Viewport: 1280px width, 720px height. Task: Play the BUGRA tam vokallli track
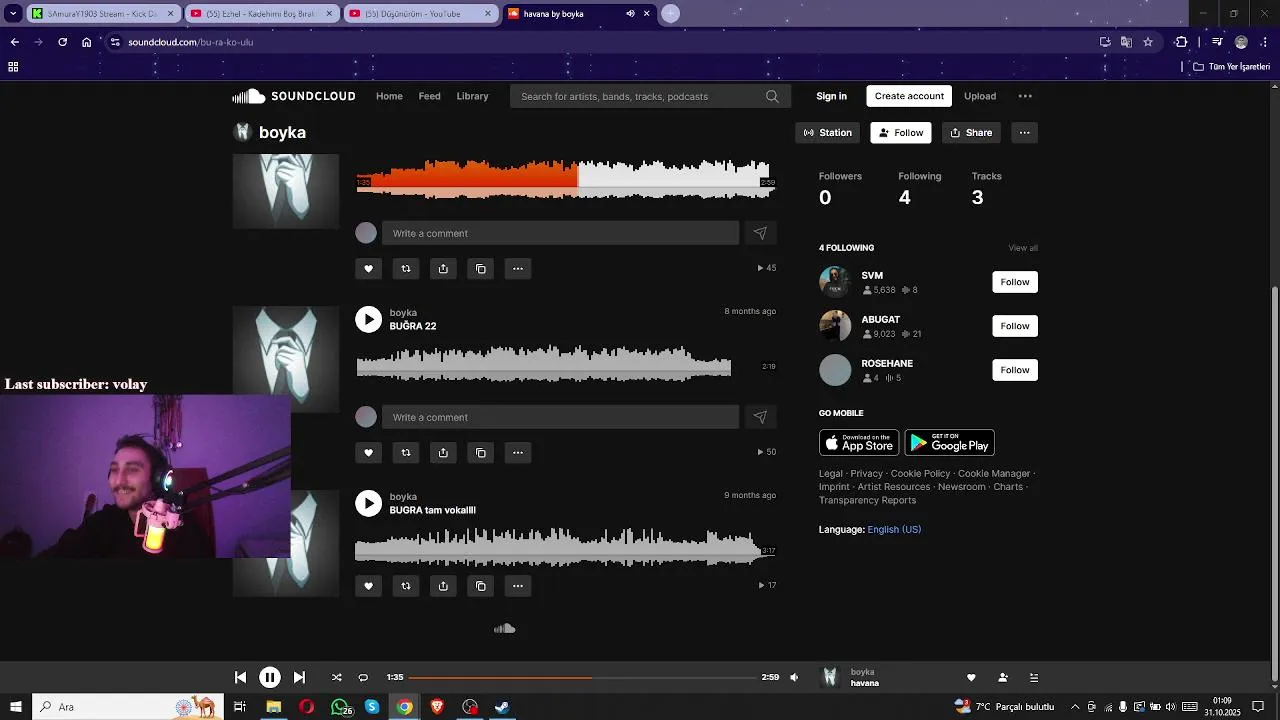[369, 503]
